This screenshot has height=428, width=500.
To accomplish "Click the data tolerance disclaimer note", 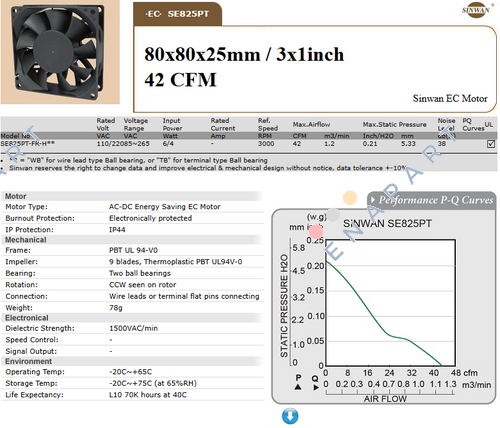I will coord(207,168).
